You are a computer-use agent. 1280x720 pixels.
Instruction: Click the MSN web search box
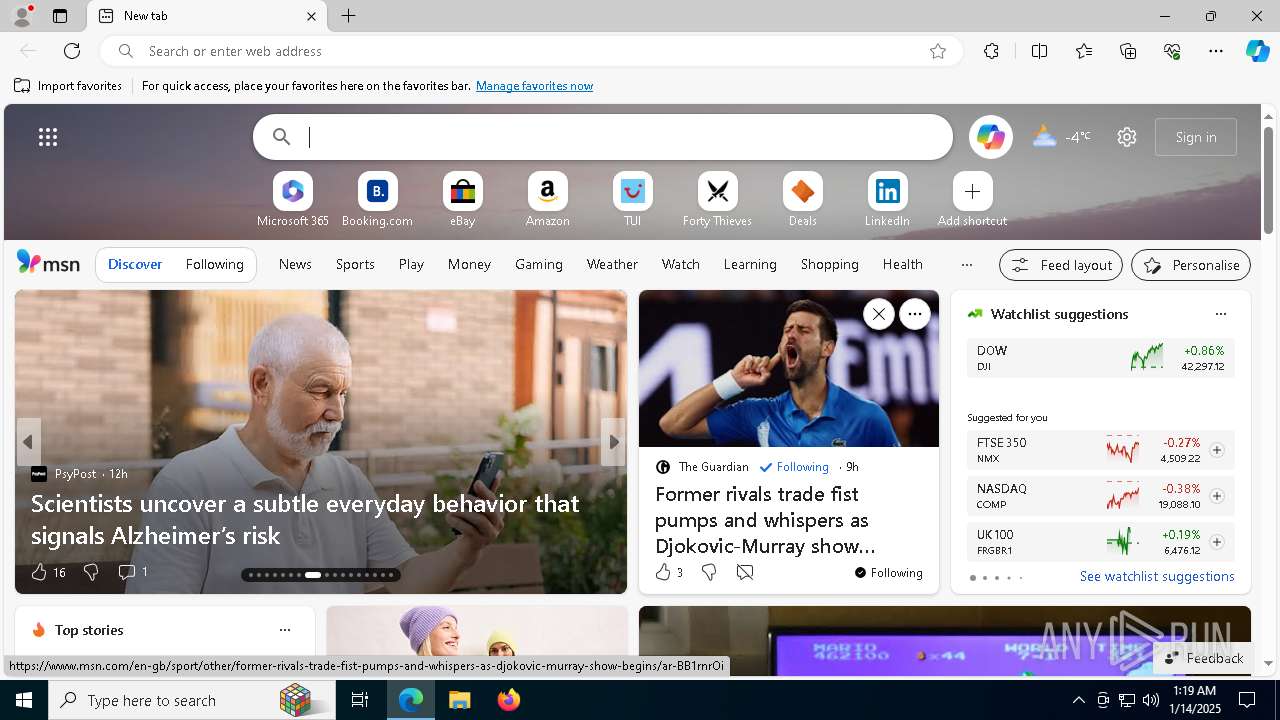[x=603, y=137]
